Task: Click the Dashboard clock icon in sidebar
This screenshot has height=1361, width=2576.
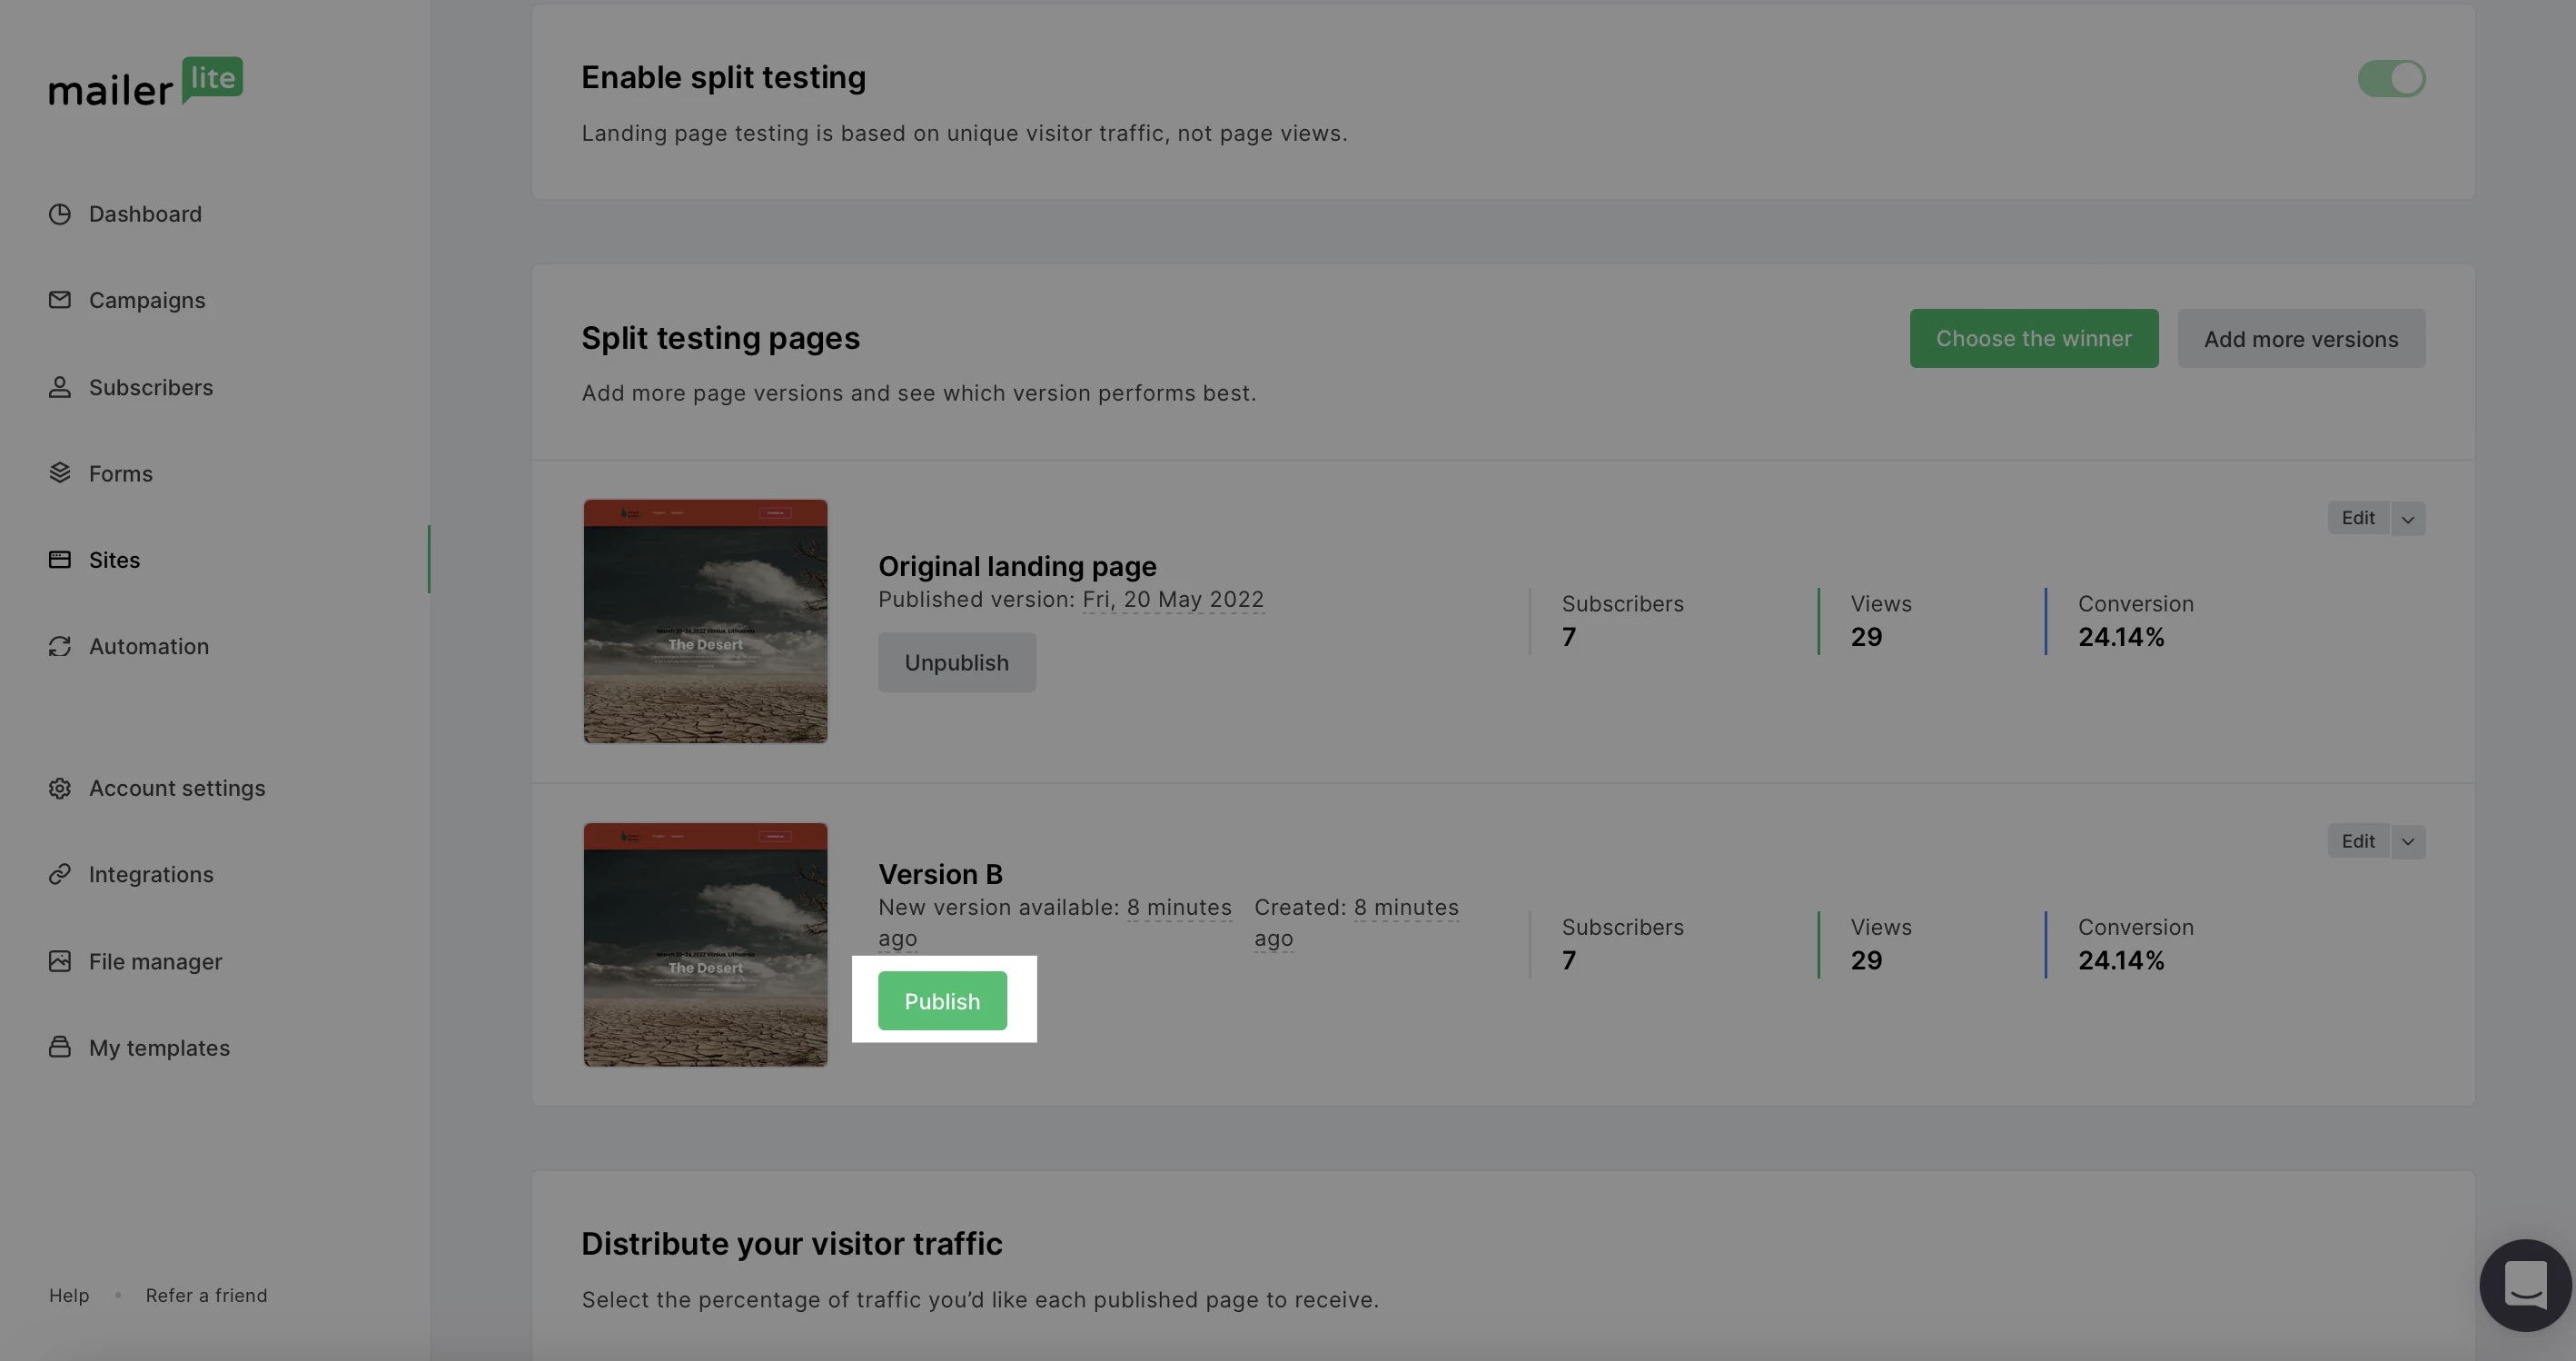Action: tap(60, 214)
